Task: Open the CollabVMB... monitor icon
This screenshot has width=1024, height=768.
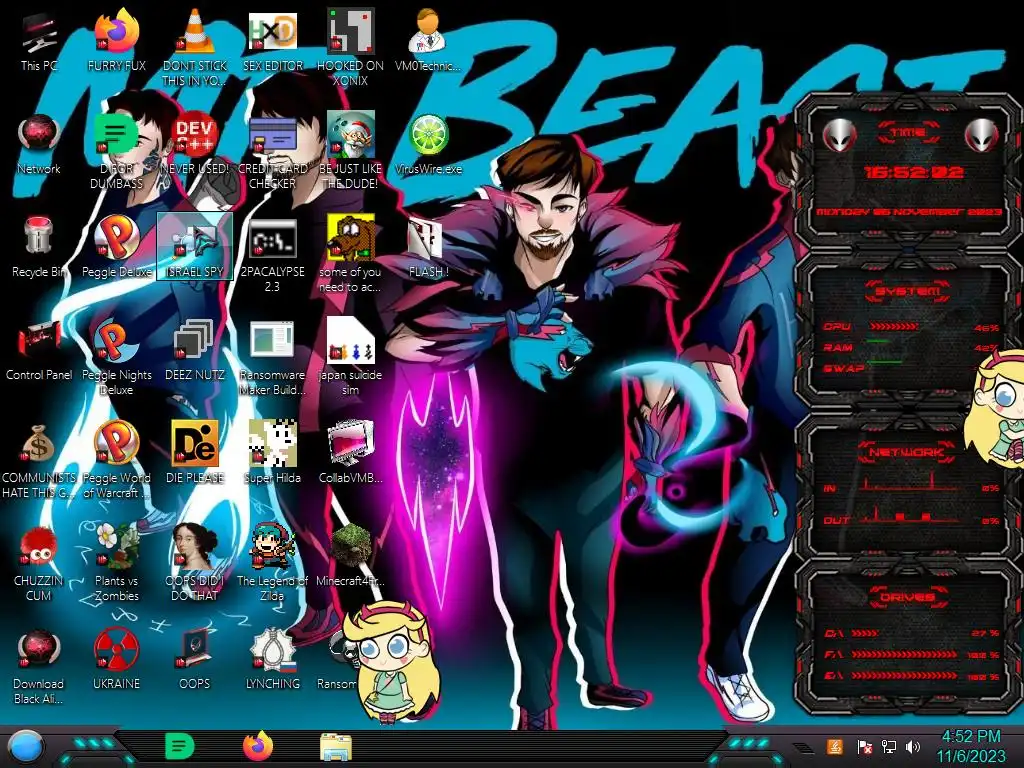Action: coord(351,453)
